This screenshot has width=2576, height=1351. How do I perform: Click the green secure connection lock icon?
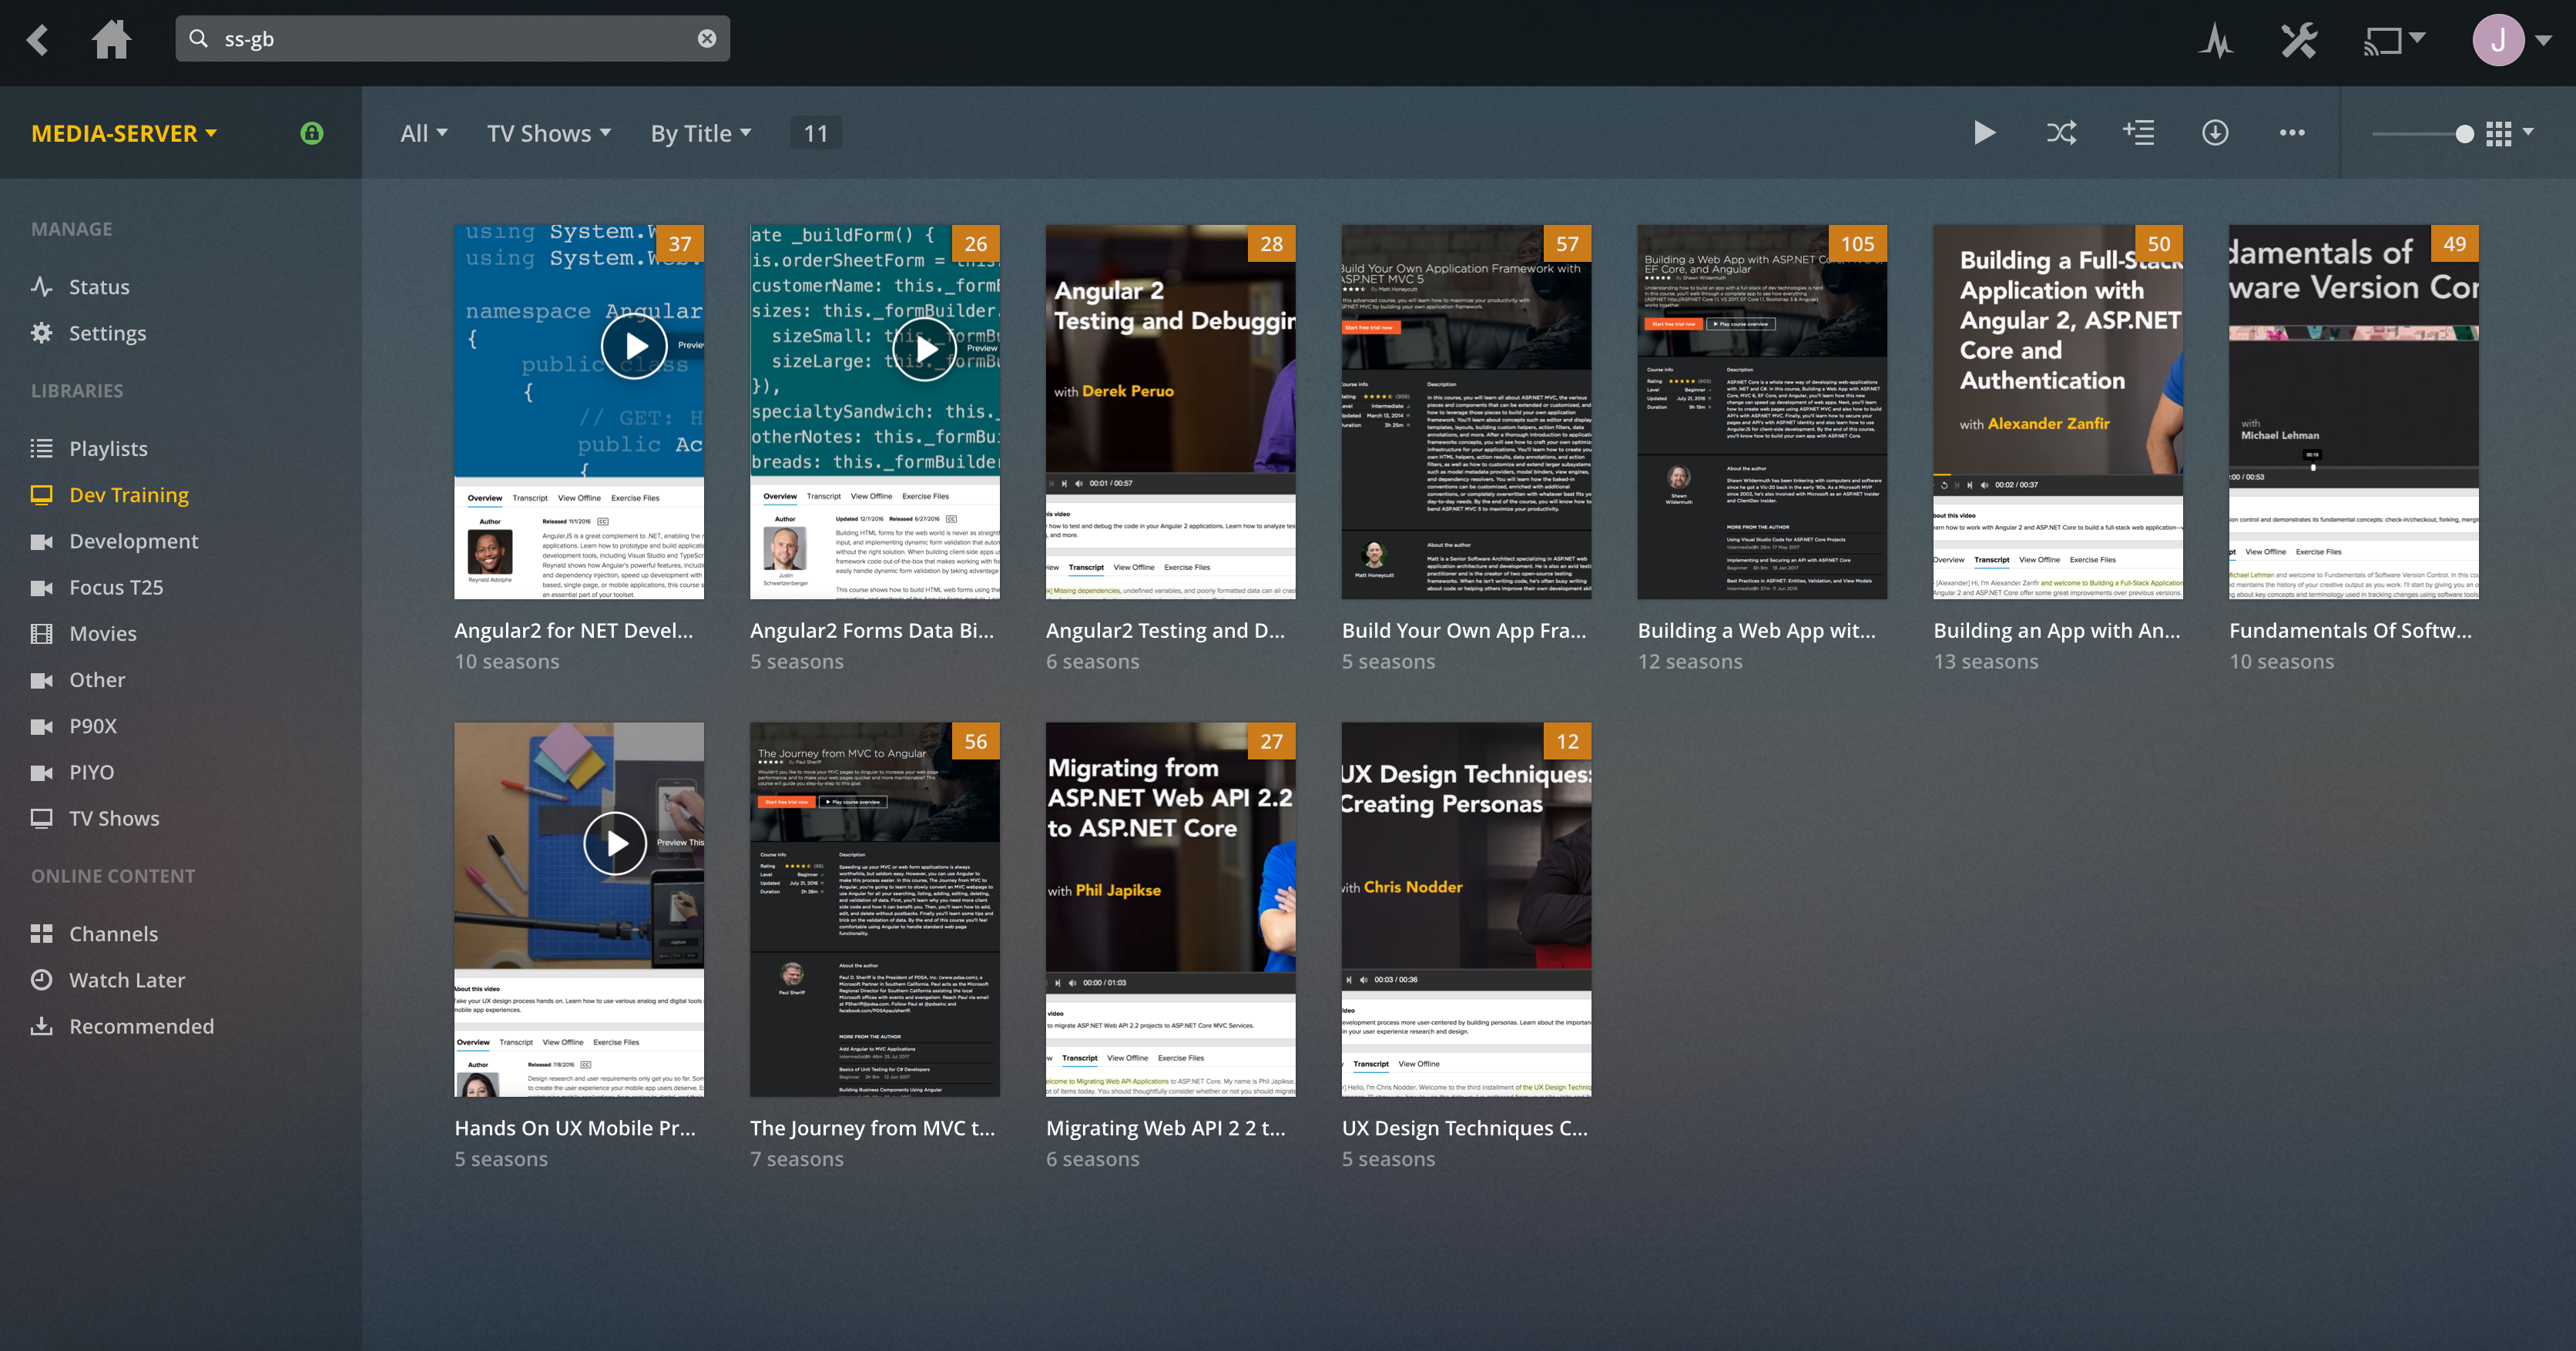coord(312,133)
